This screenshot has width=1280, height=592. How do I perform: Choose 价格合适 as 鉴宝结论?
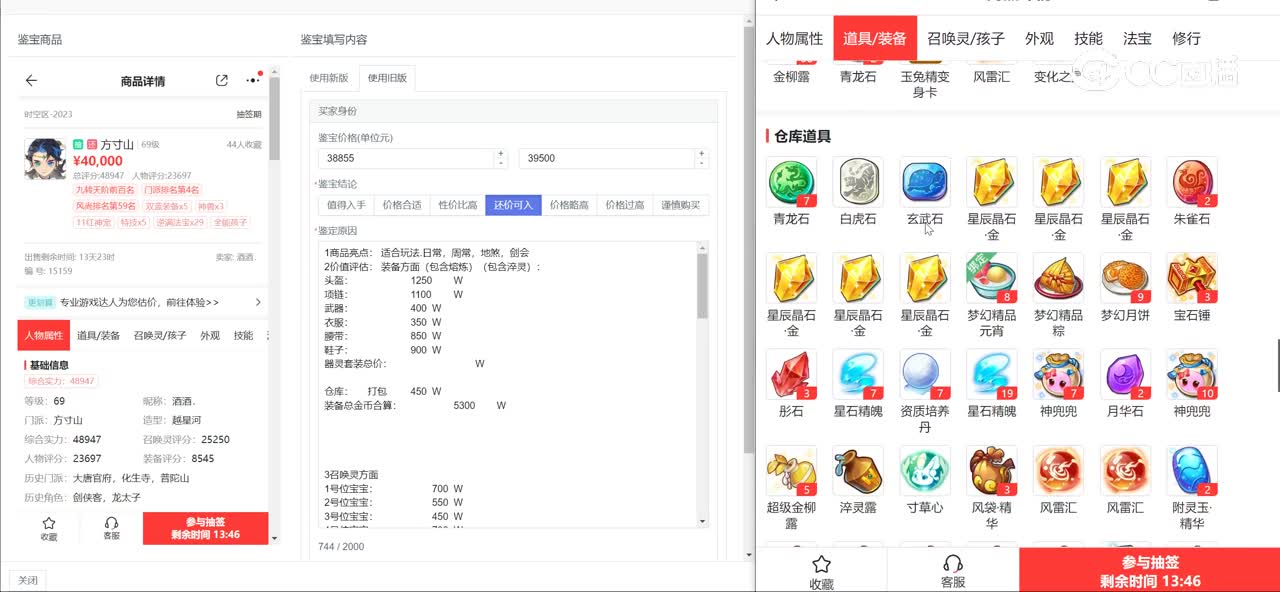(402, 205)
